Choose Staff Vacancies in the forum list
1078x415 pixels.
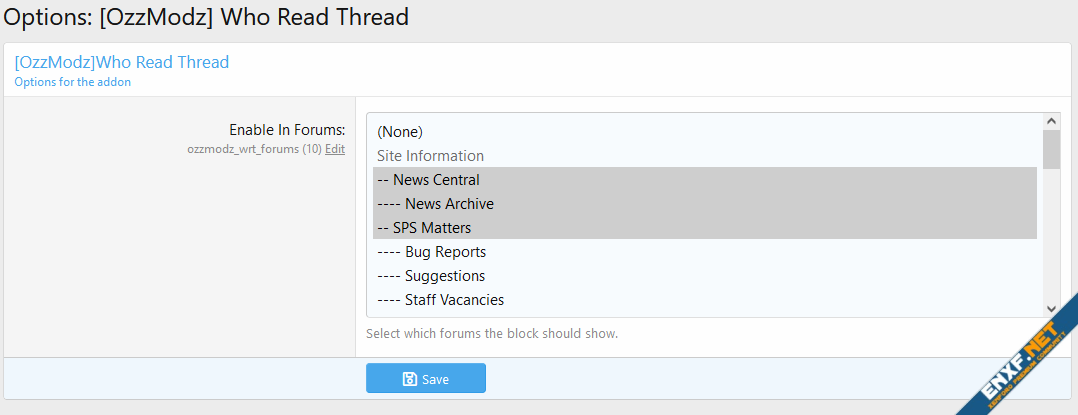tap(454, 300)
